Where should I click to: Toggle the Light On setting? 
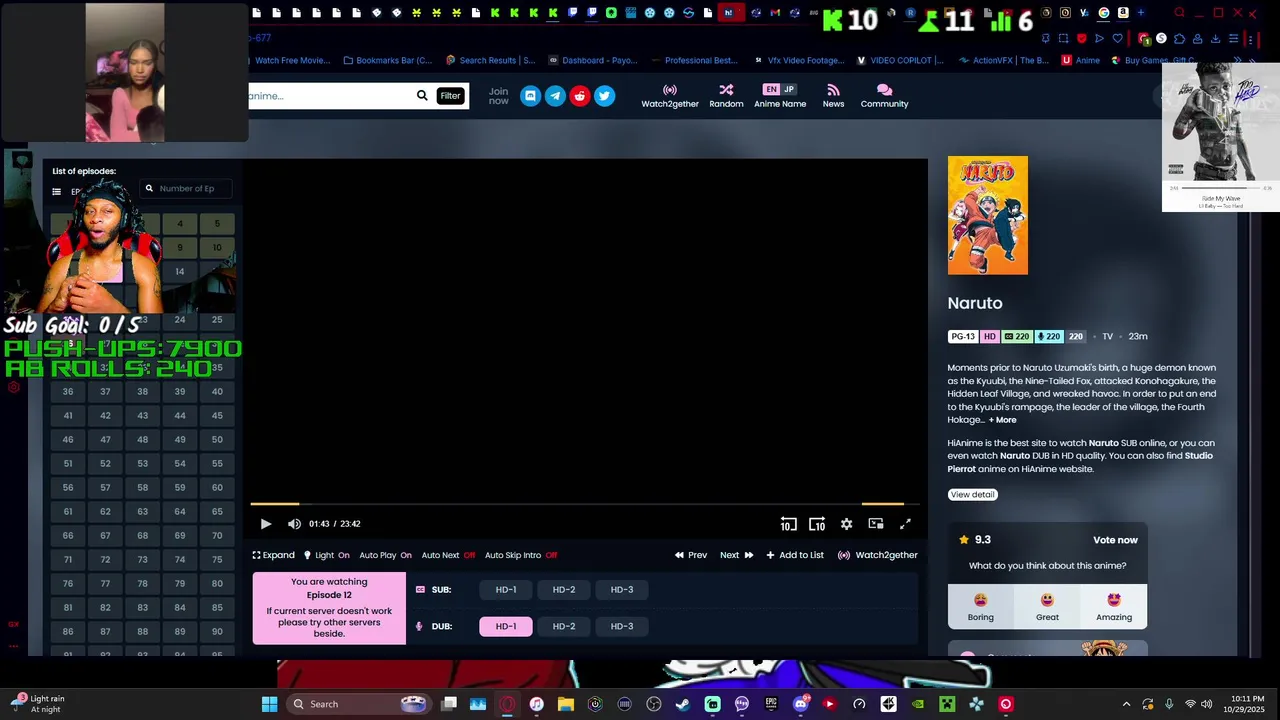pos(327,555)
